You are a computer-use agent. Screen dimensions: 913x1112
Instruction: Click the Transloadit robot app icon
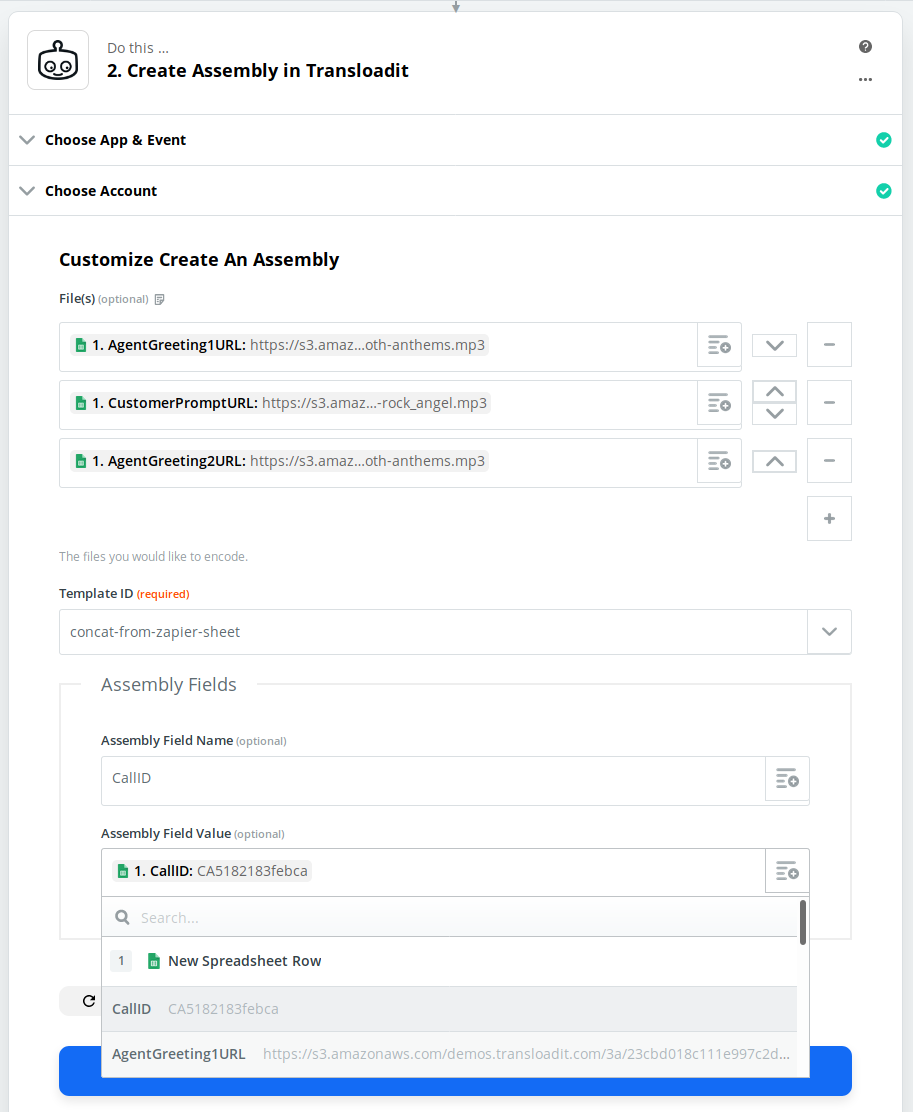58,60
